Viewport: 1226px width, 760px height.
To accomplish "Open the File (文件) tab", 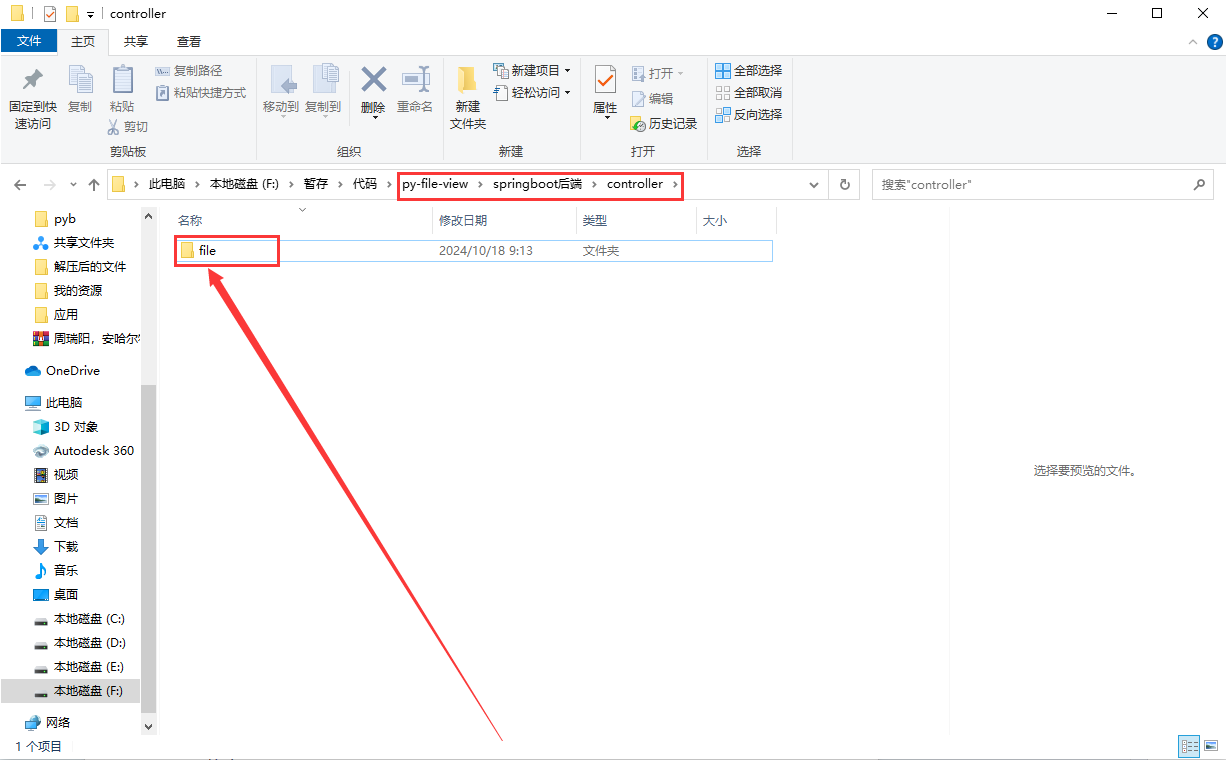I will click(29, 41).
